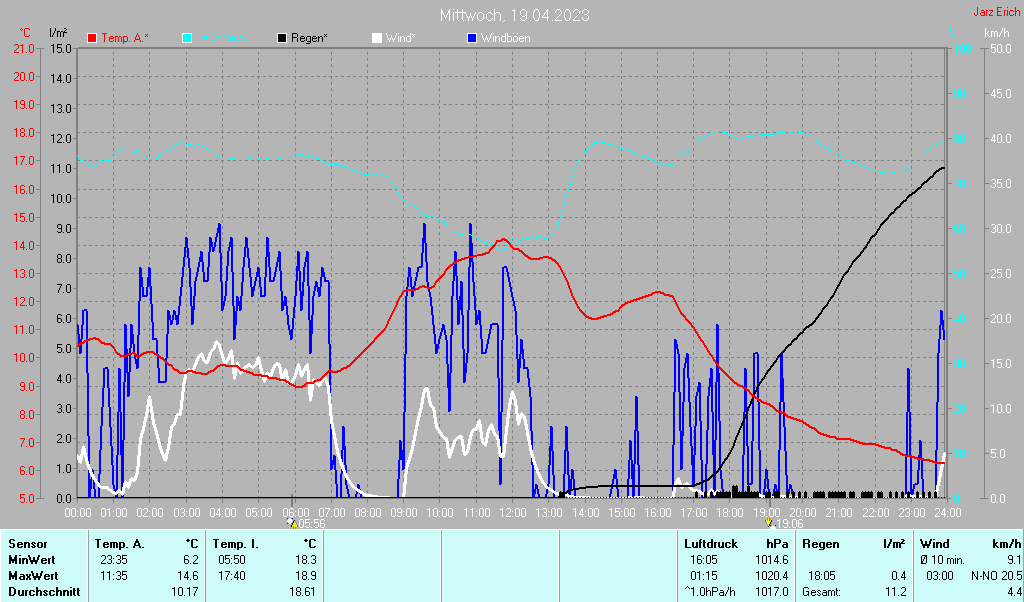Image resolution: width=1024 pixels, height=602 pixels.
Task: Click the sunrise marker at 05:56
Action: [x=292, y=523]
